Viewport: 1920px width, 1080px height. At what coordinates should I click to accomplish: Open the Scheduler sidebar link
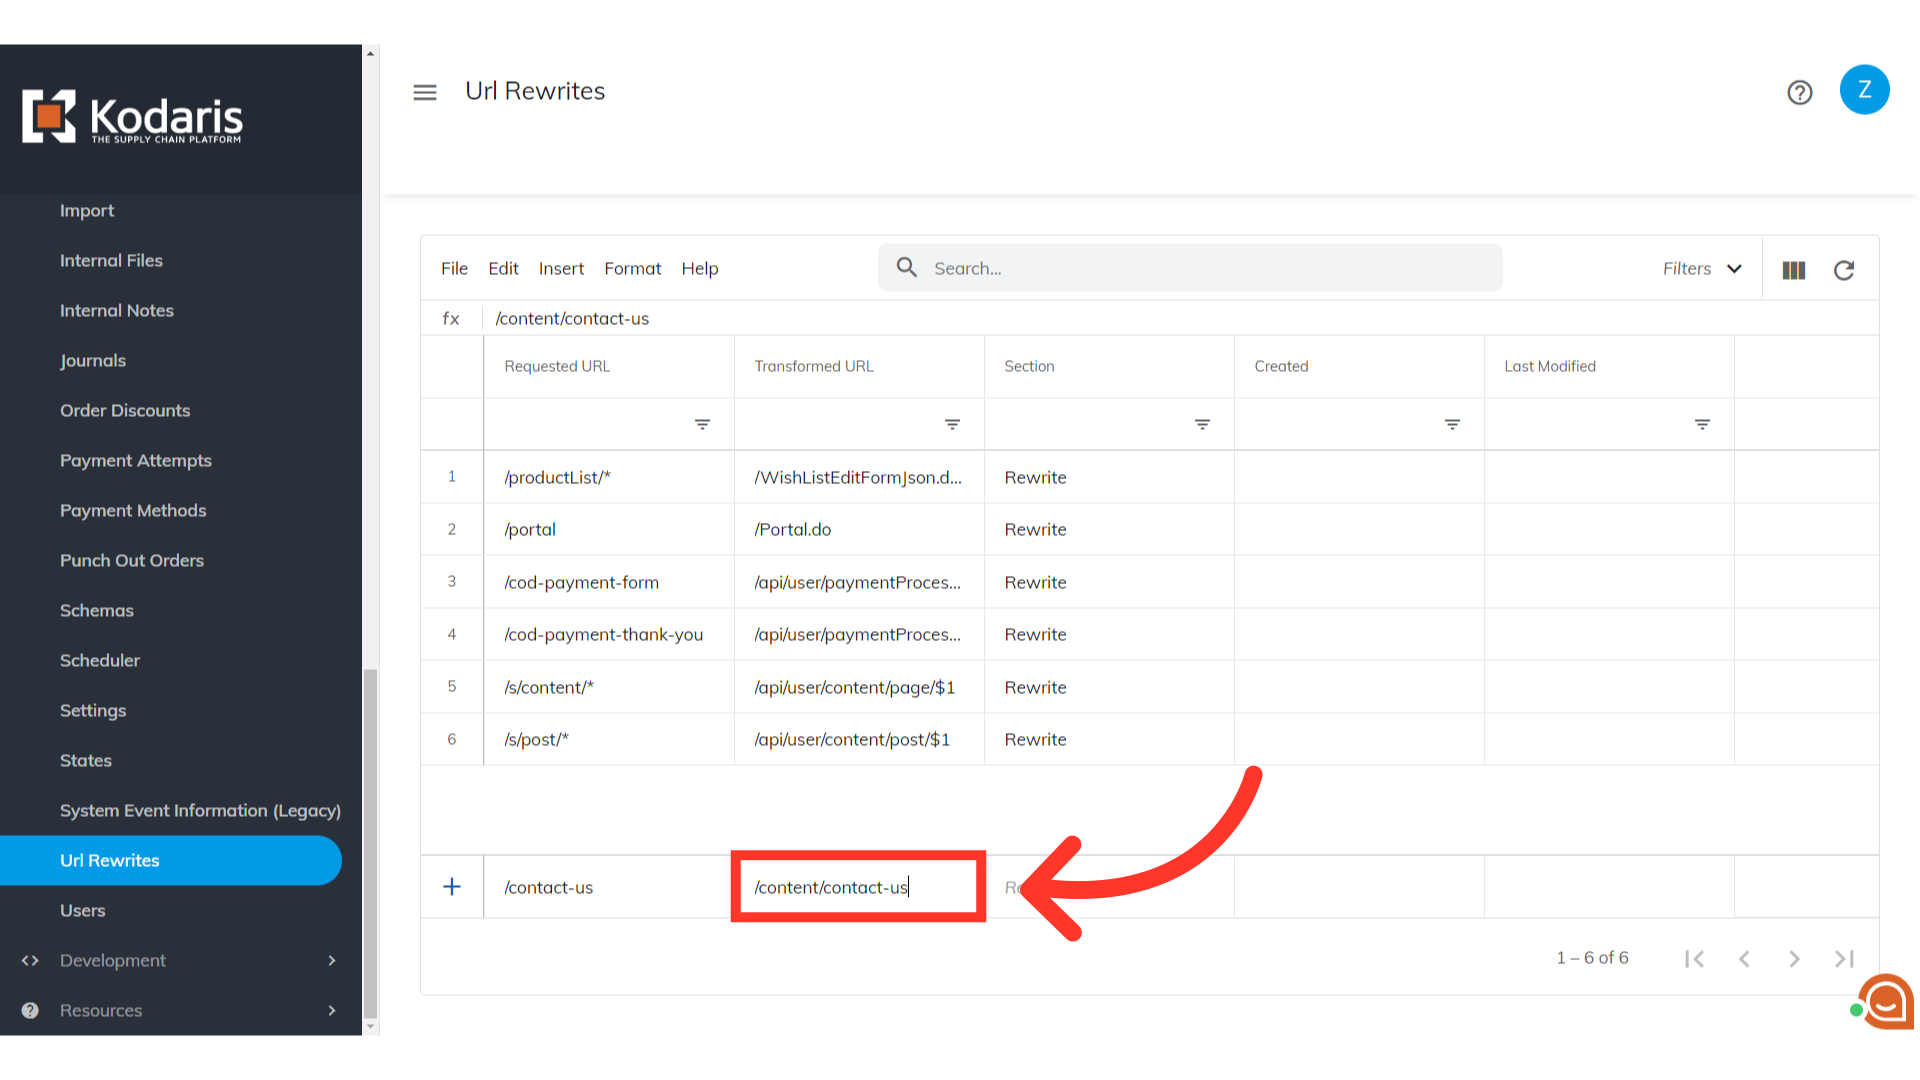coord(100,660)
